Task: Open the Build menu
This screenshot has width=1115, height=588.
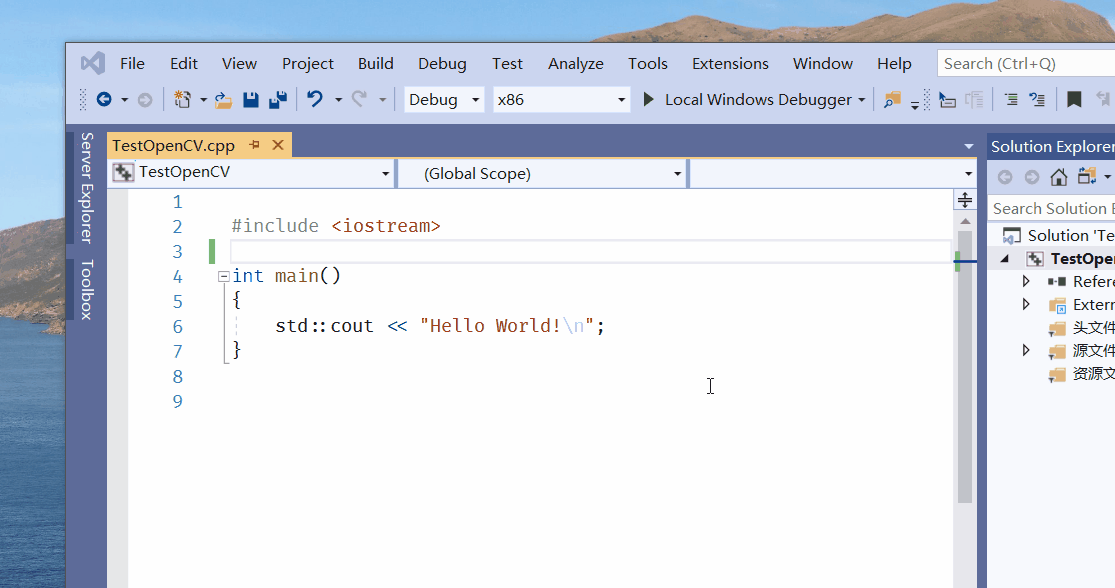Action: [375, 63]
